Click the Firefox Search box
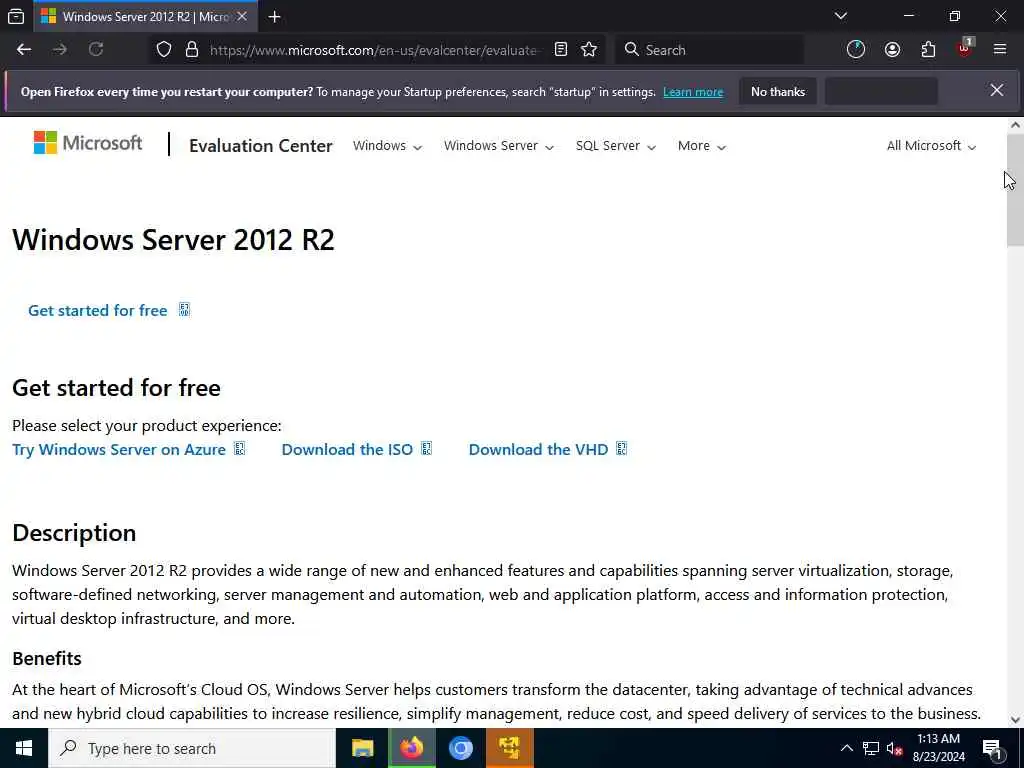This screenshot has height=768, width=1024. tap(709, 50)
